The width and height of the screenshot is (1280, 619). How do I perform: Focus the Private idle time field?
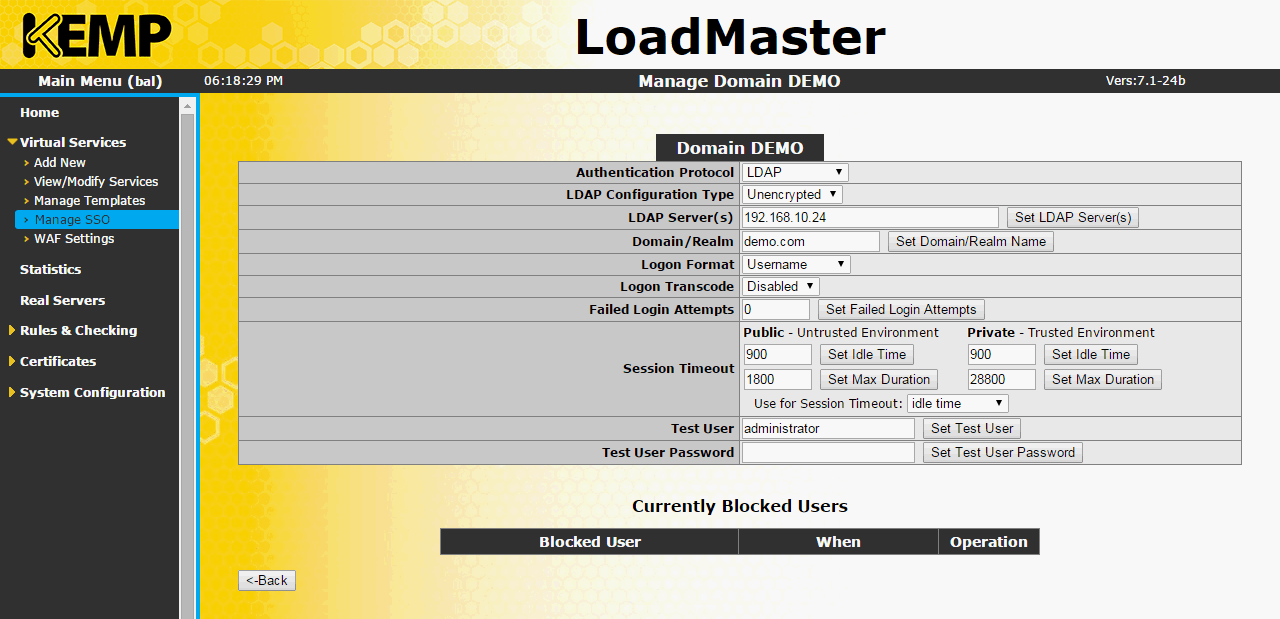tap(1002, 354)
